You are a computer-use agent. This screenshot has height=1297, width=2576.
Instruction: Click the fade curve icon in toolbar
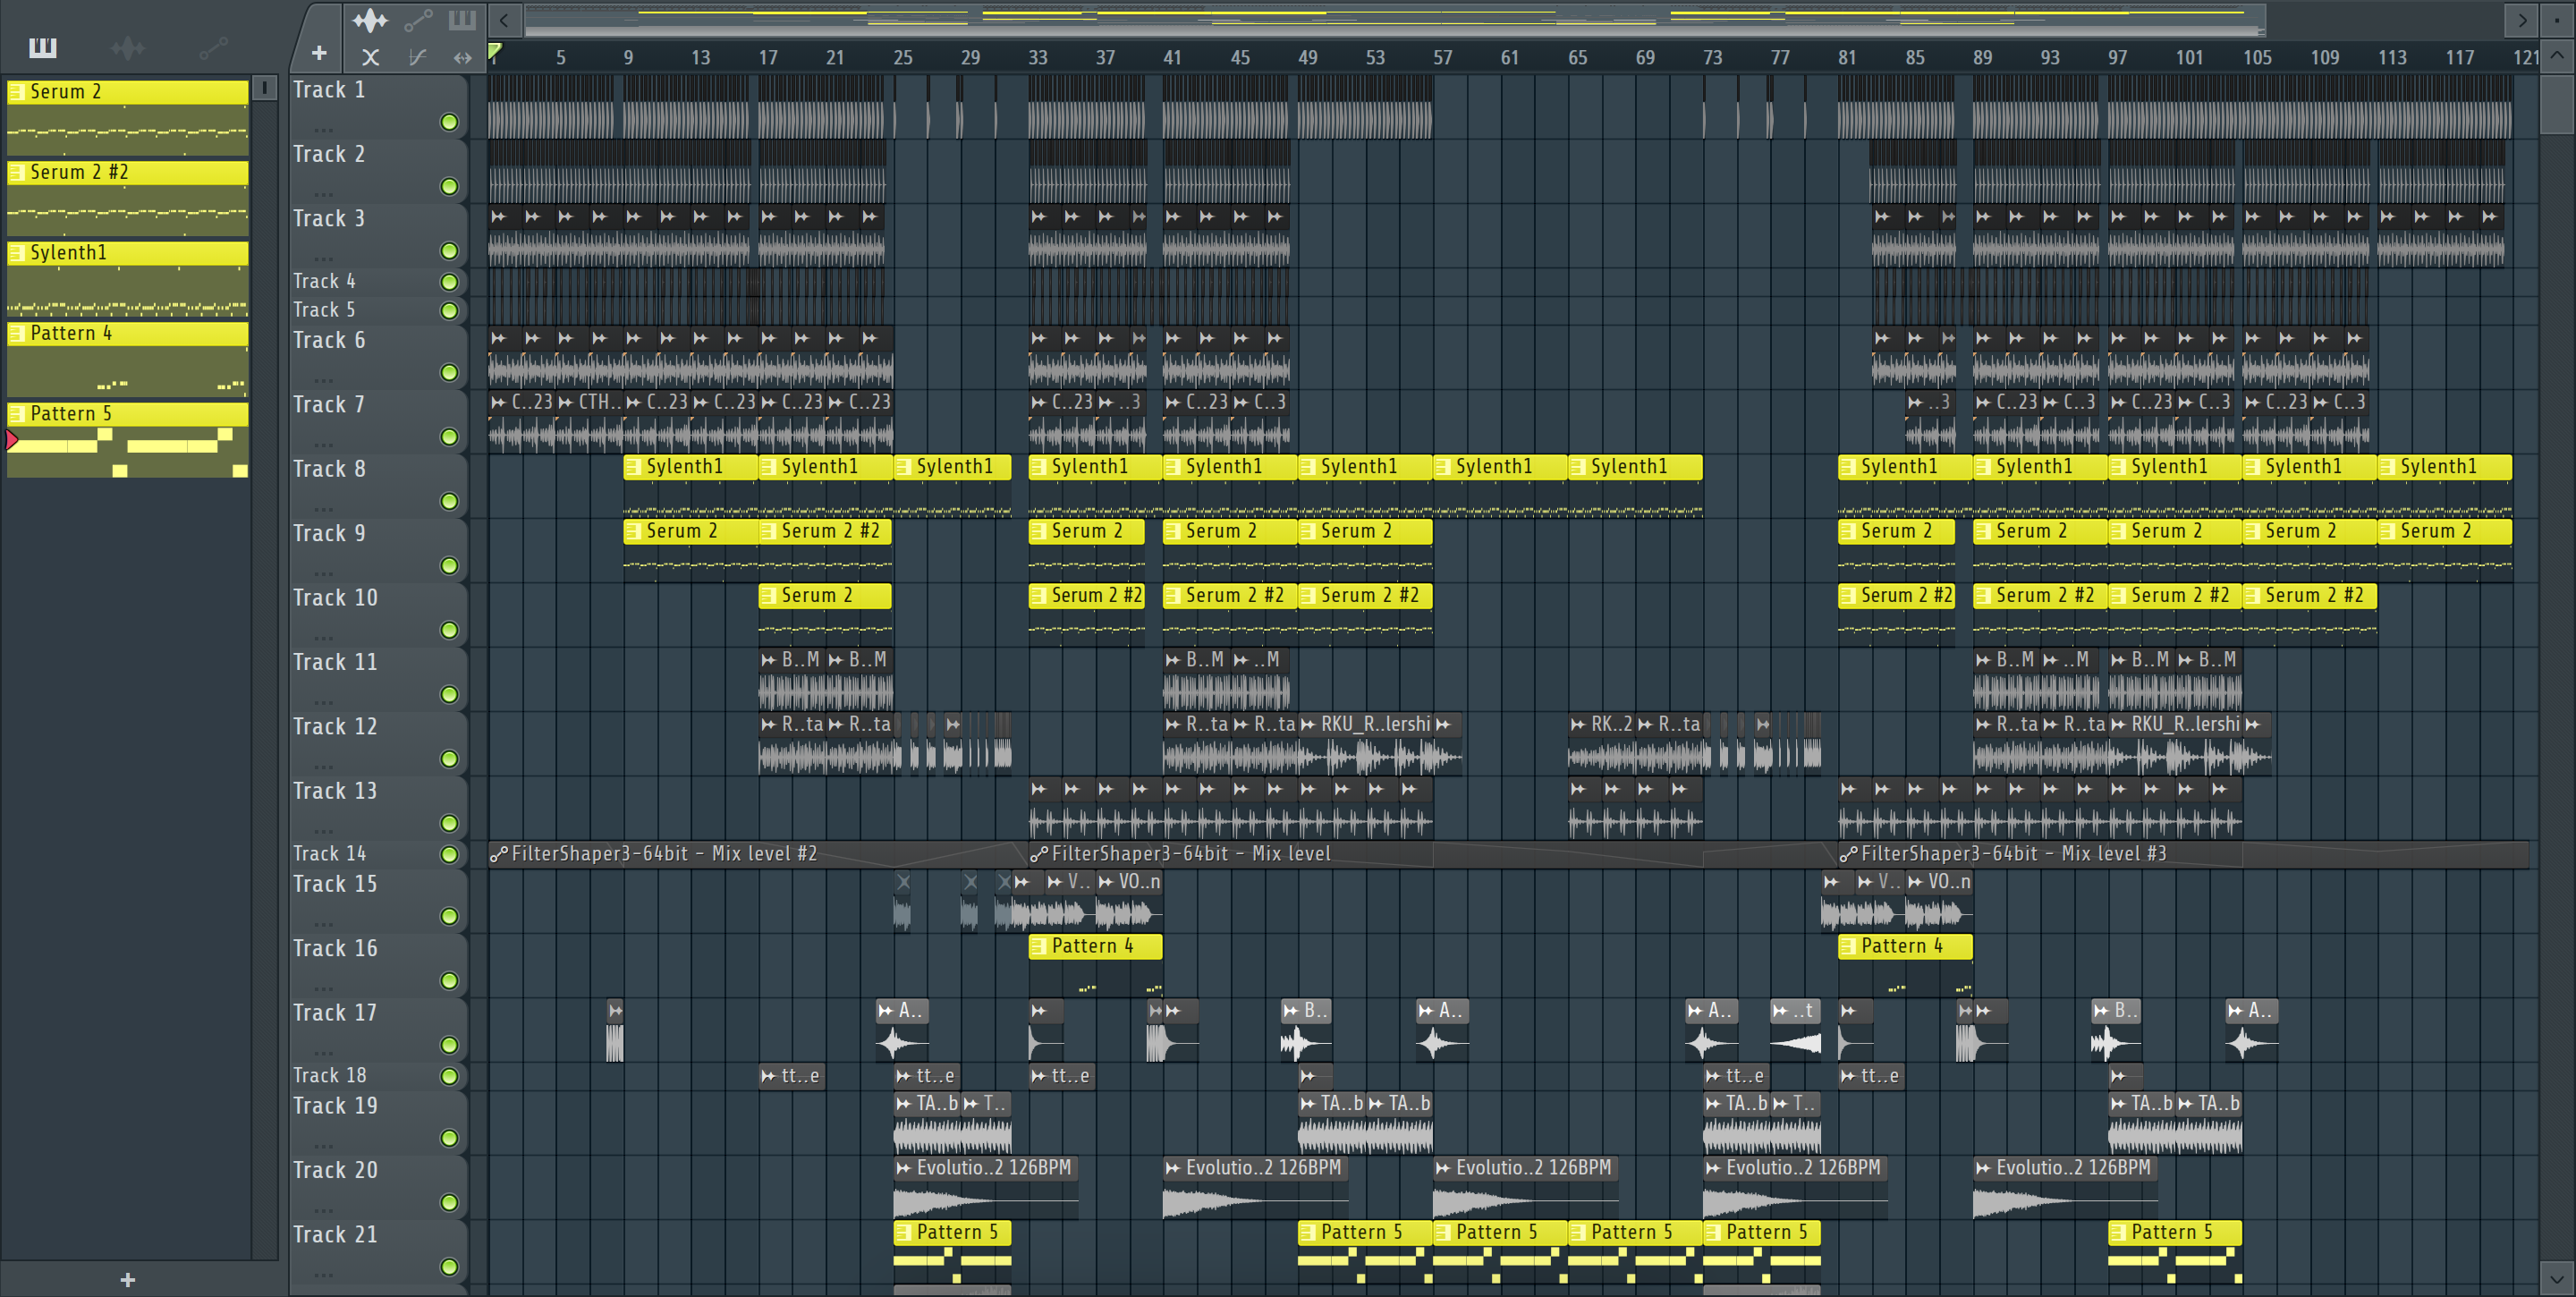click(417, 57)
